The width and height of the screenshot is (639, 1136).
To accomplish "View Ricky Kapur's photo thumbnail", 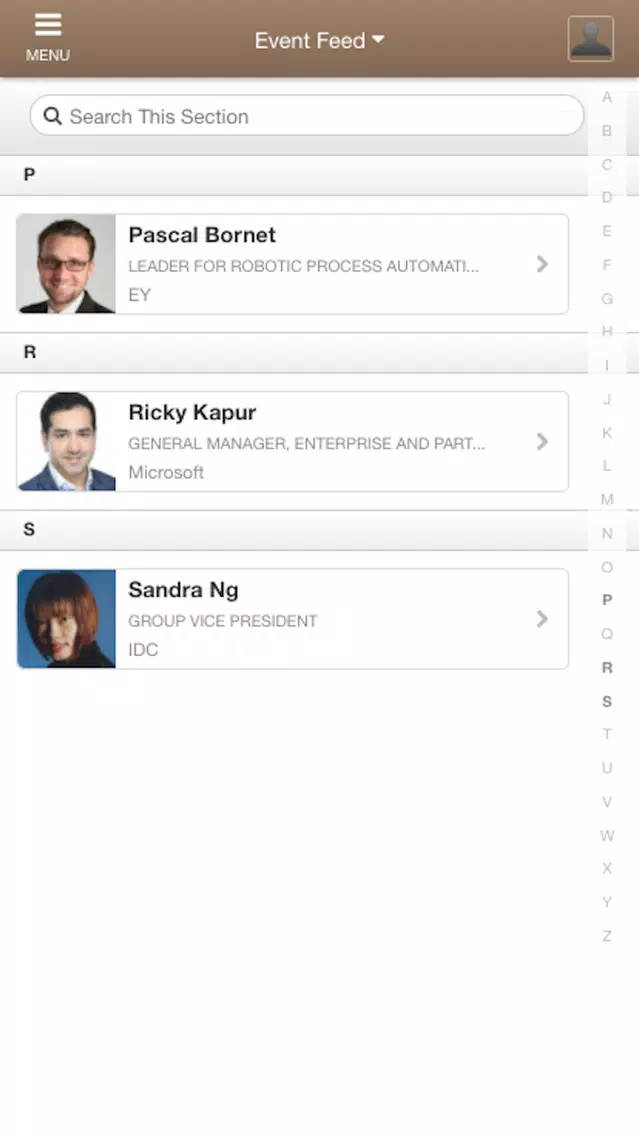I will 67,441.
